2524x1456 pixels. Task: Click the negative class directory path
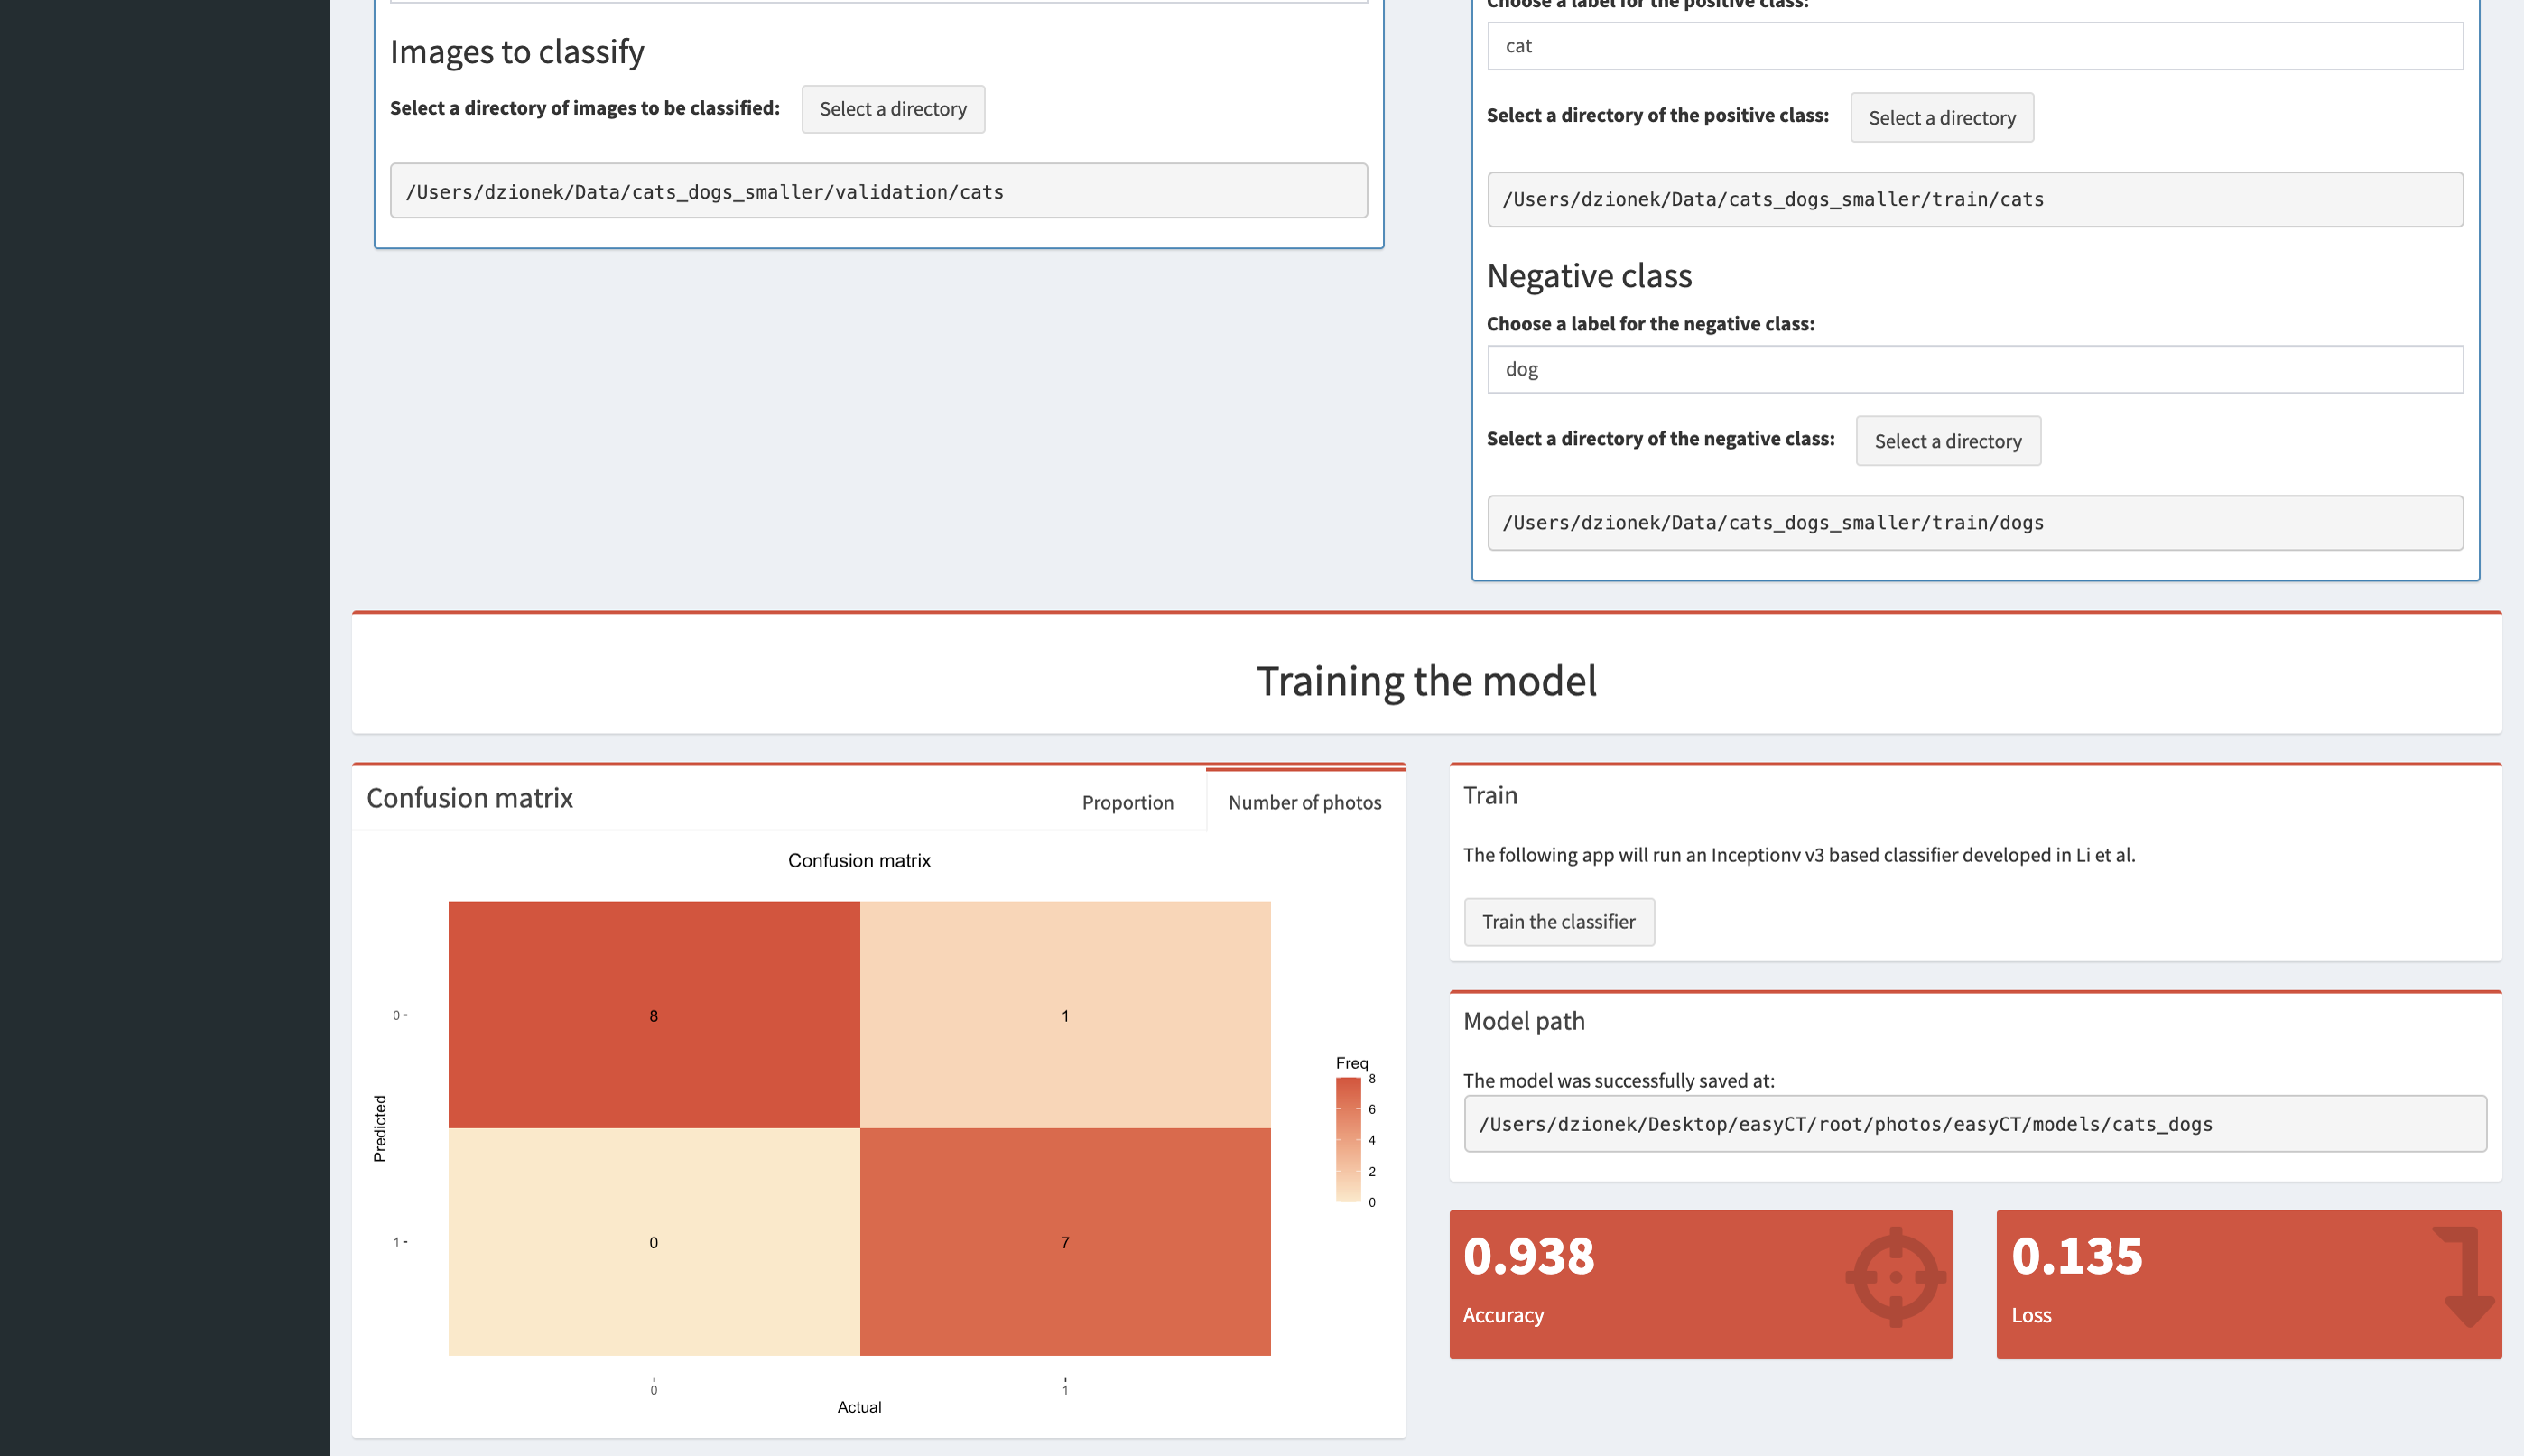point(1972,522)
